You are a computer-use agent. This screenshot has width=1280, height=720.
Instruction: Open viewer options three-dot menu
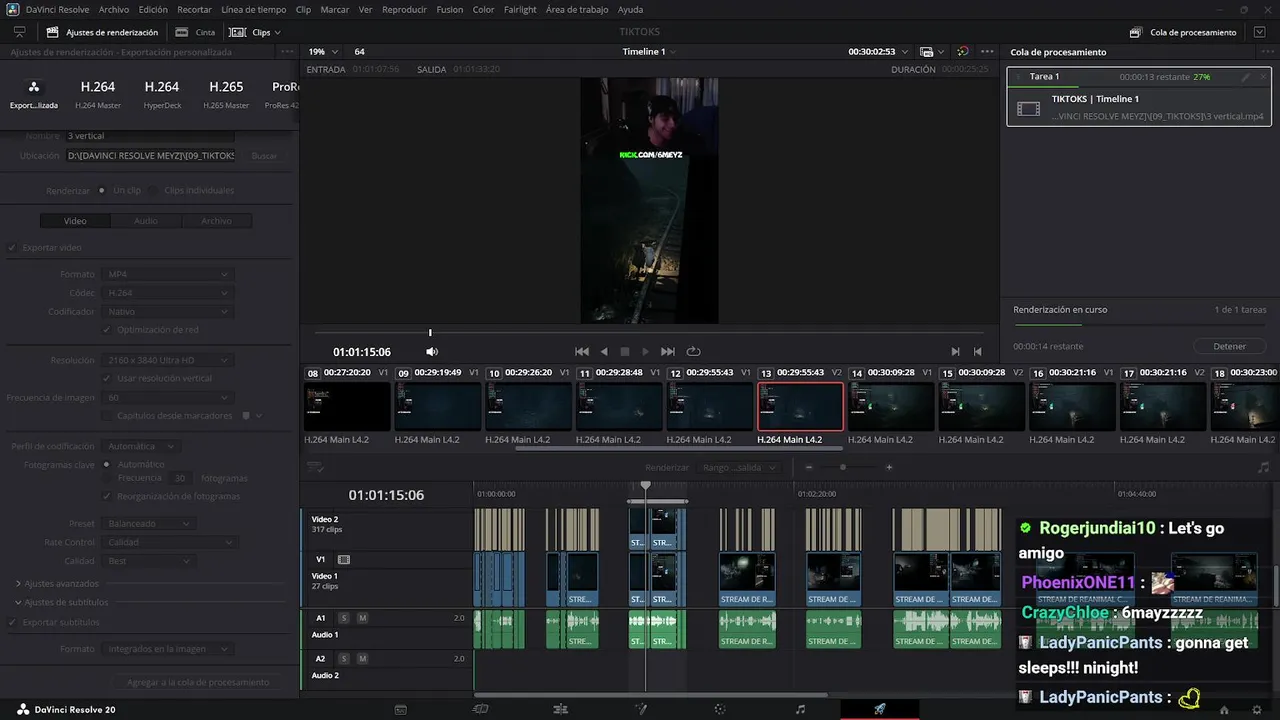pos(987,51)
